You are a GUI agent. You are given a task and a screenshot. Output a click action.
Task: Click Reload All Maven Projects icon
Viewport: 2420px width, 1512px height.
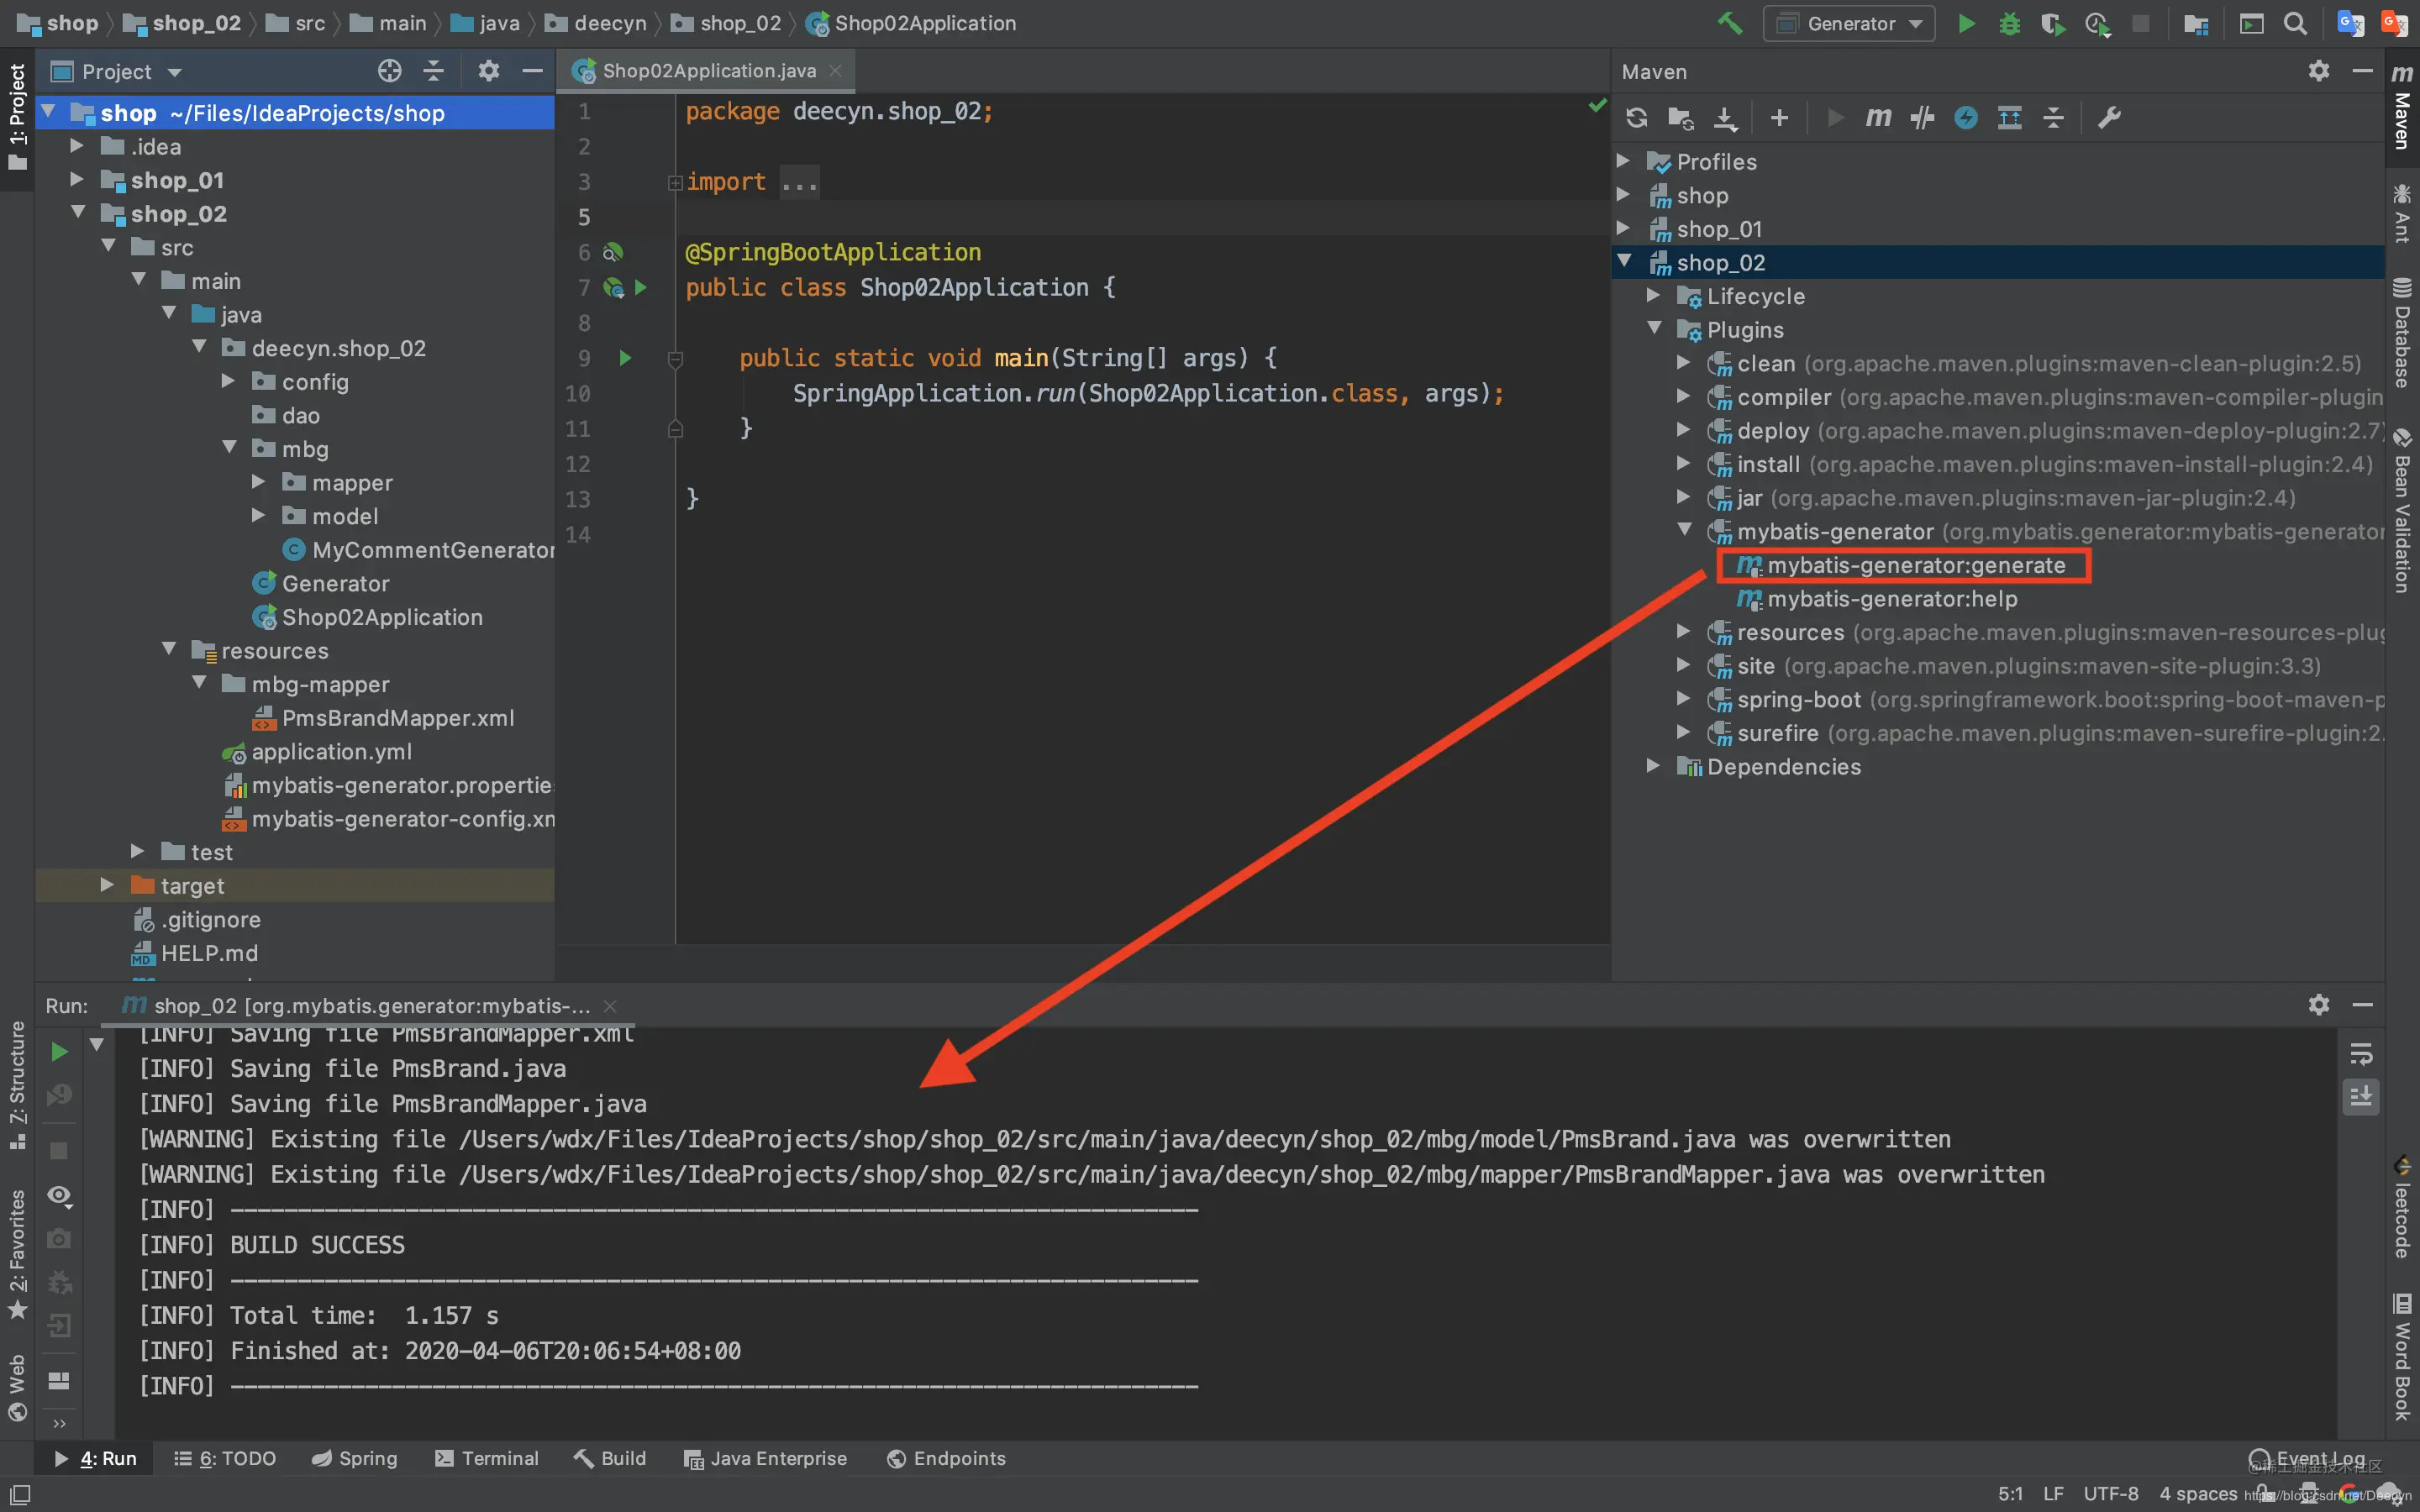[x=1636, y=118]
